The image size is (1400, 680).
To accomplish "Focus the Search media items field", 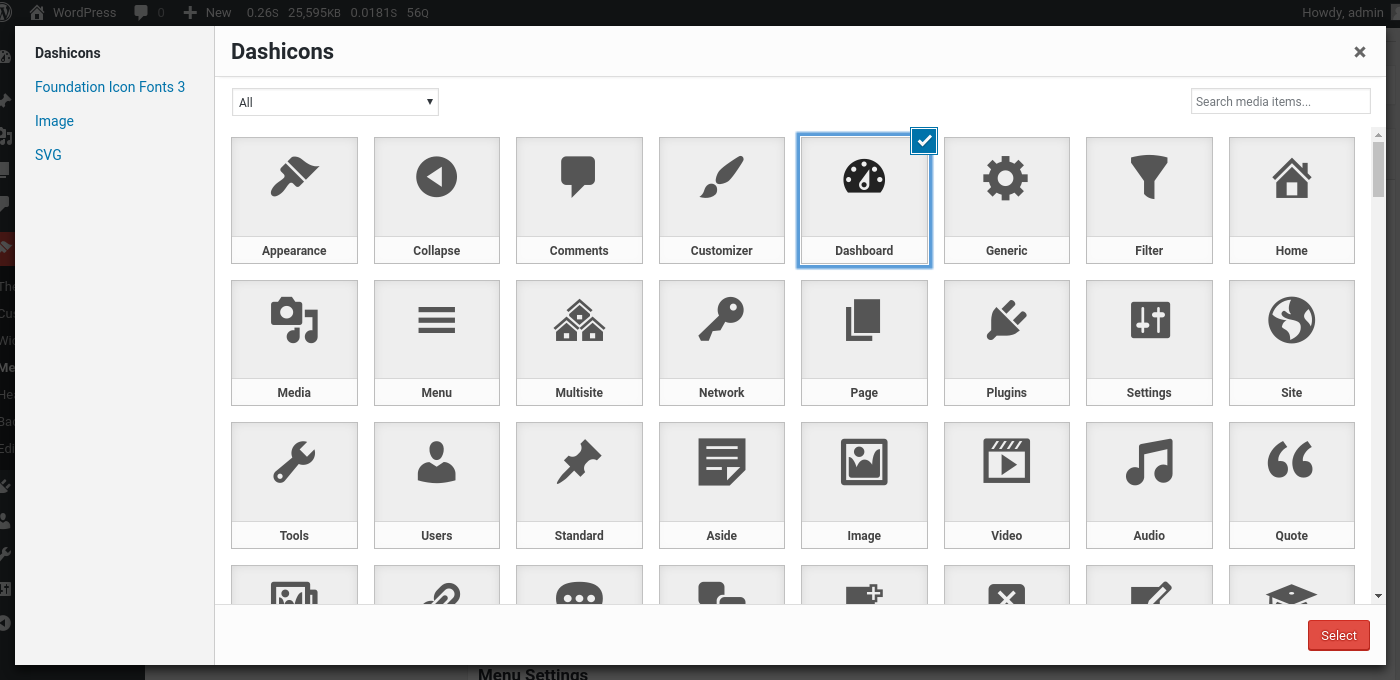I will click(x=1281, y=101).
